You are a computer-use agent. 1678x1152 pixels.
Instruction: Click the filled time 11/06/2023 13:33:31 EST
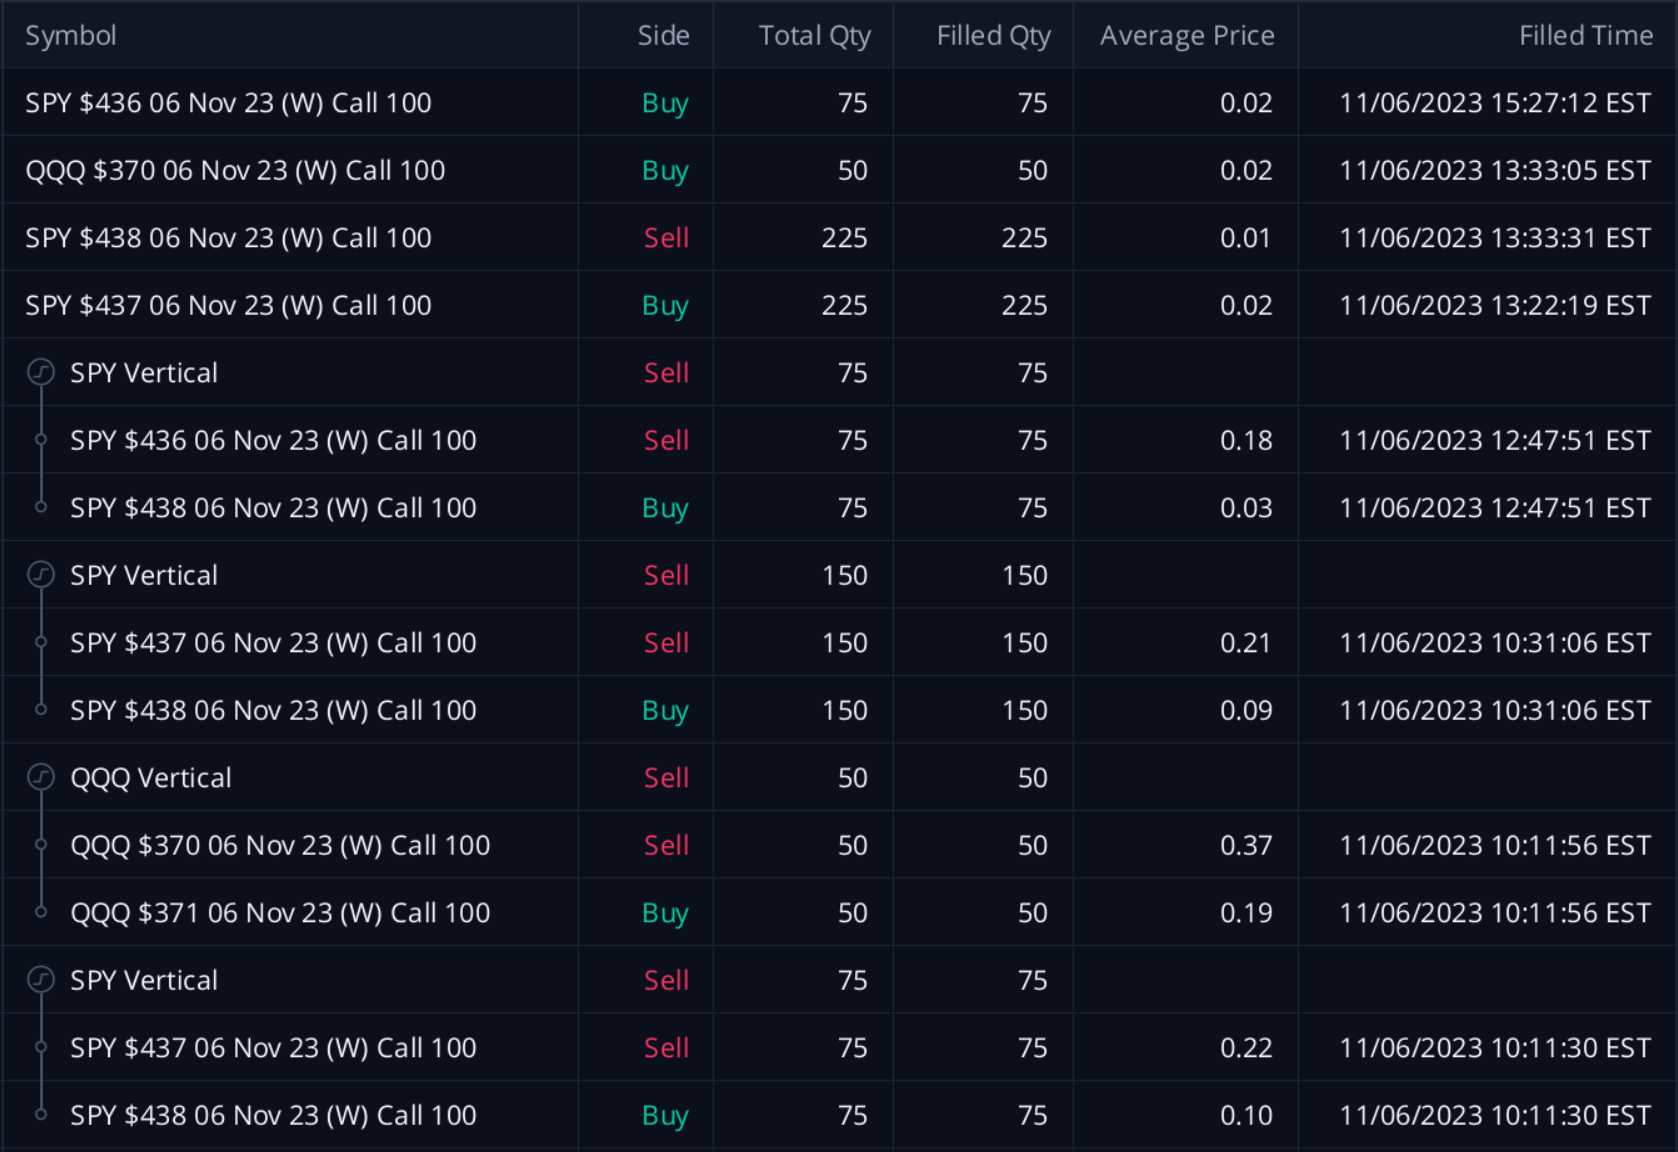pos(1495,238)
